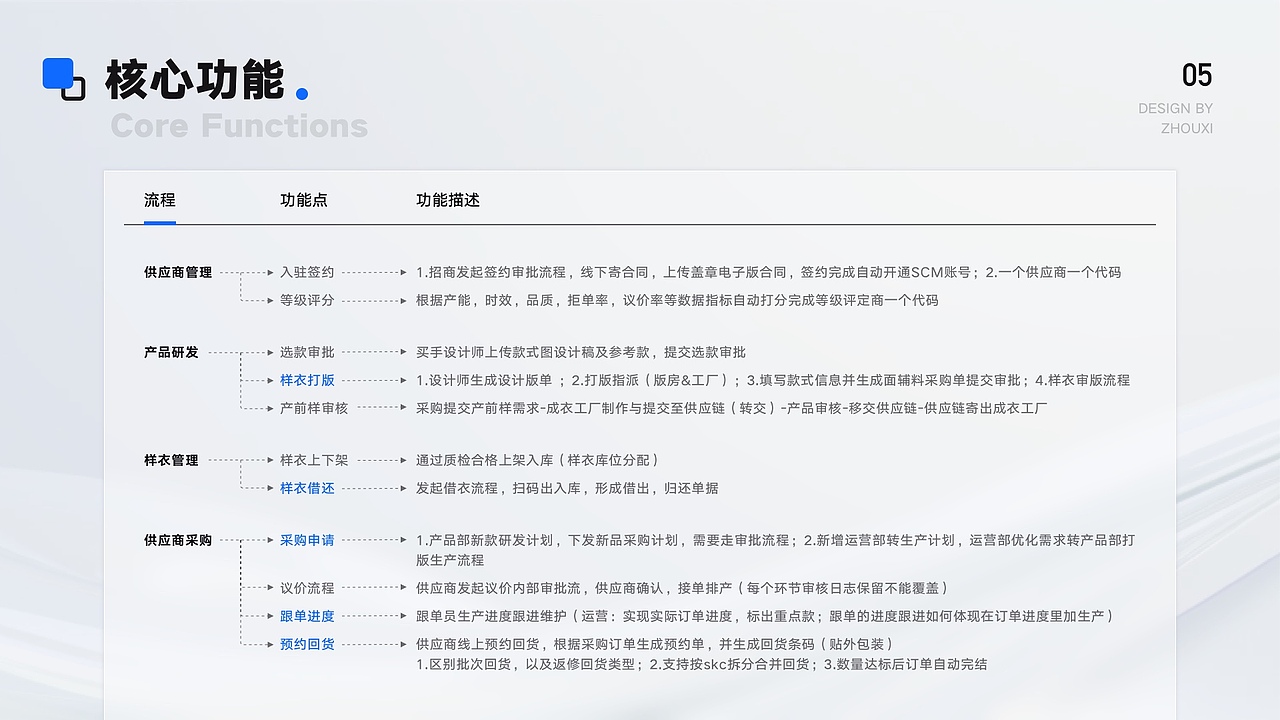Click the 入驻签约 function point
Viewport: 1280px width, 720px height.
click(307, 272)
